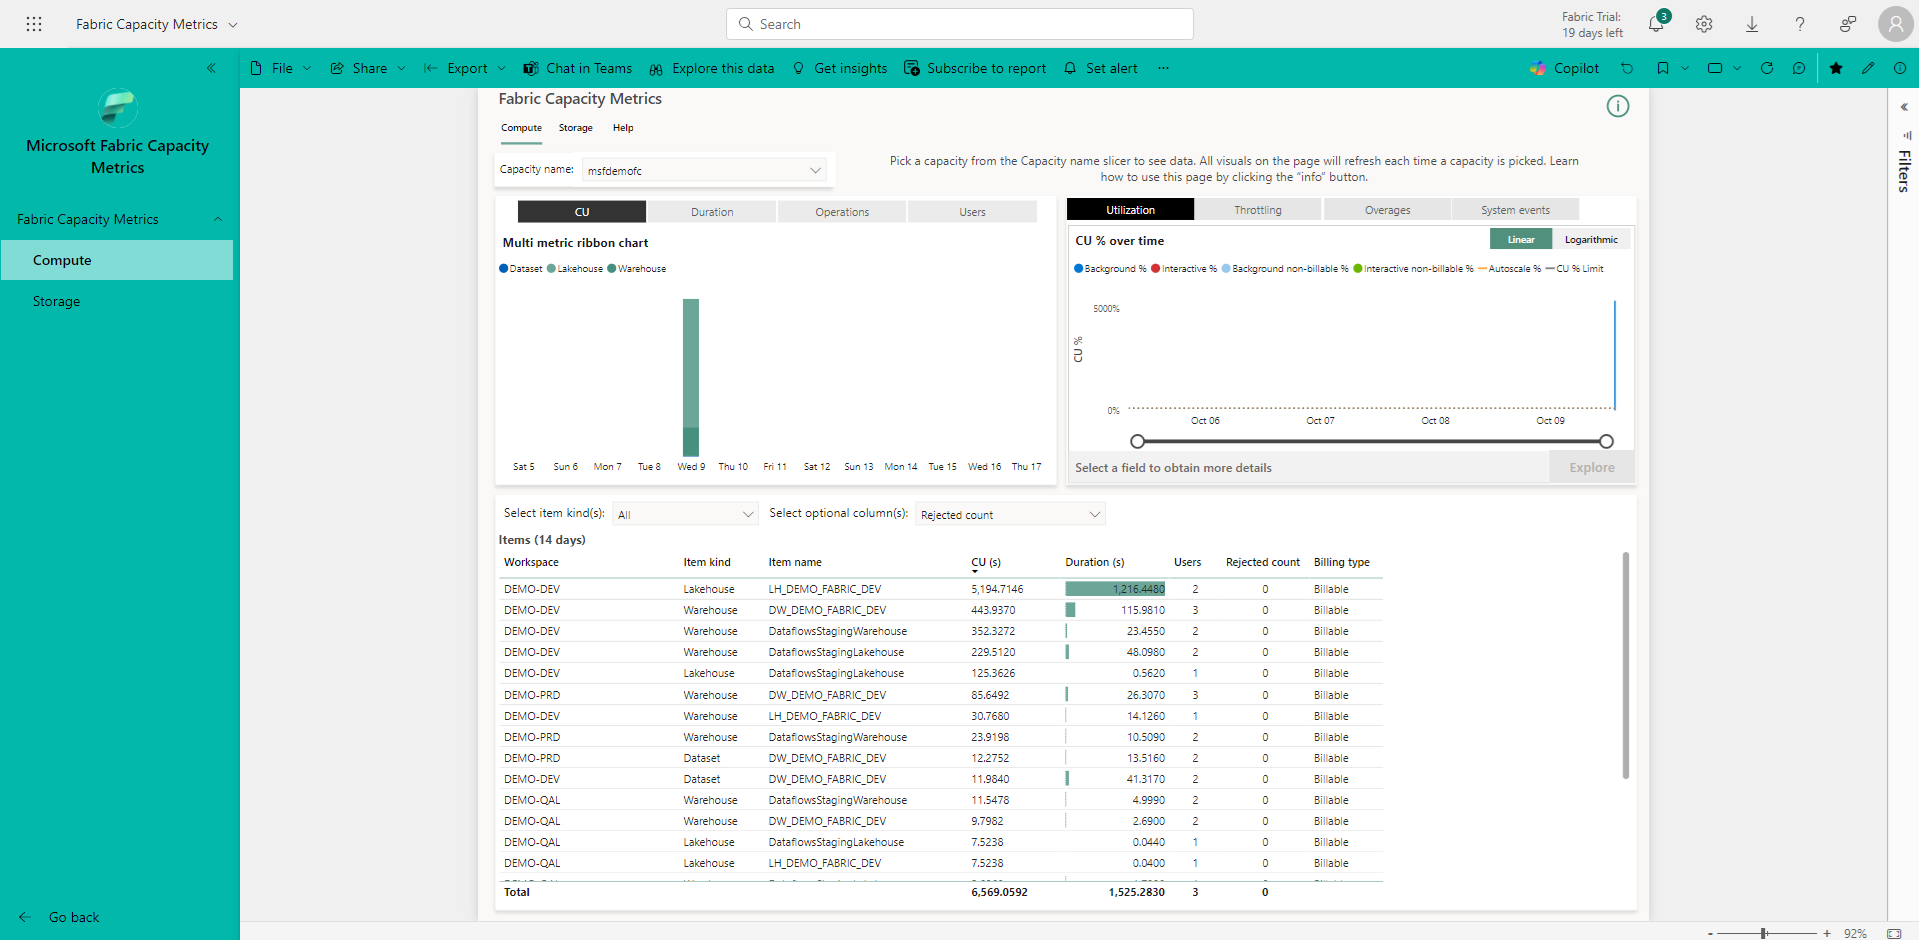
Task: Click the feedback people icon in header
Action: [x=1848, y=24]
